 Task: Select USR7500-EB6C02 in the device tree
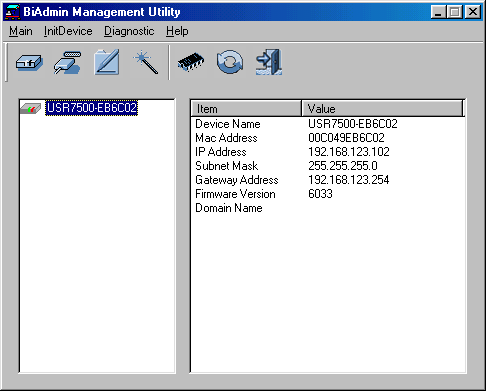(91, 108)
